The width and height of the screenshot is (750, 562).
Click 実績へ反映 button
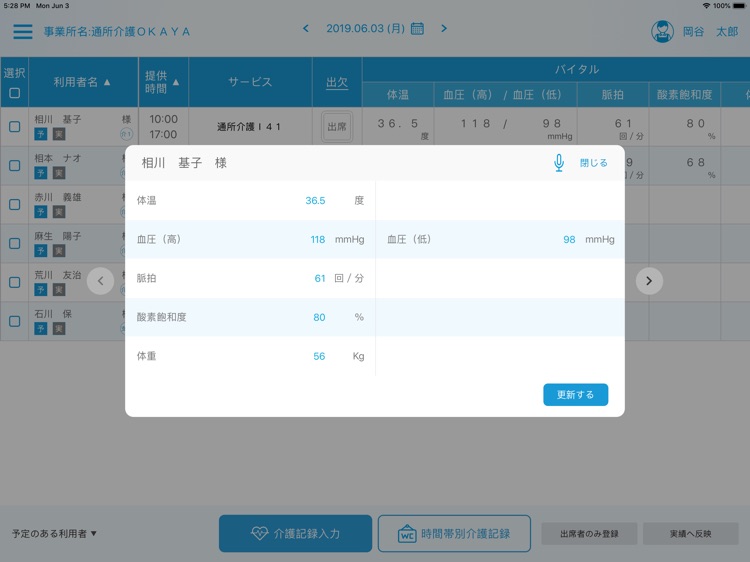tap(690, 533)
